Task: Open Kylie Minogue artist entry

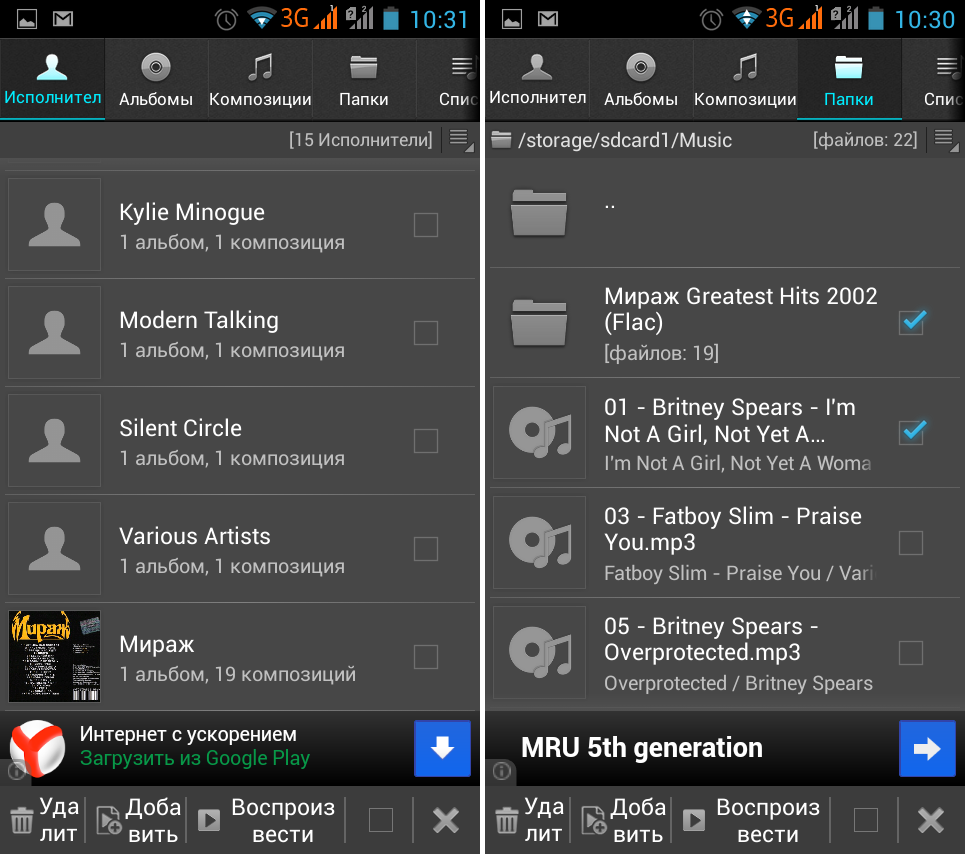Action: point(240,225)
